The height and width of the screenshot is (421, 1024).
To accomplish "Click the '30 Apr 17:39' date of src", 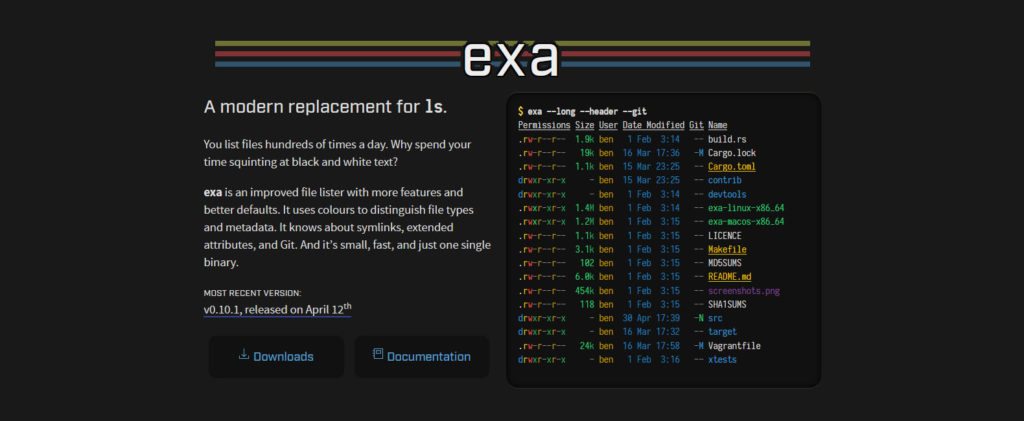I will pyautogui.click(x=651, y=318).
